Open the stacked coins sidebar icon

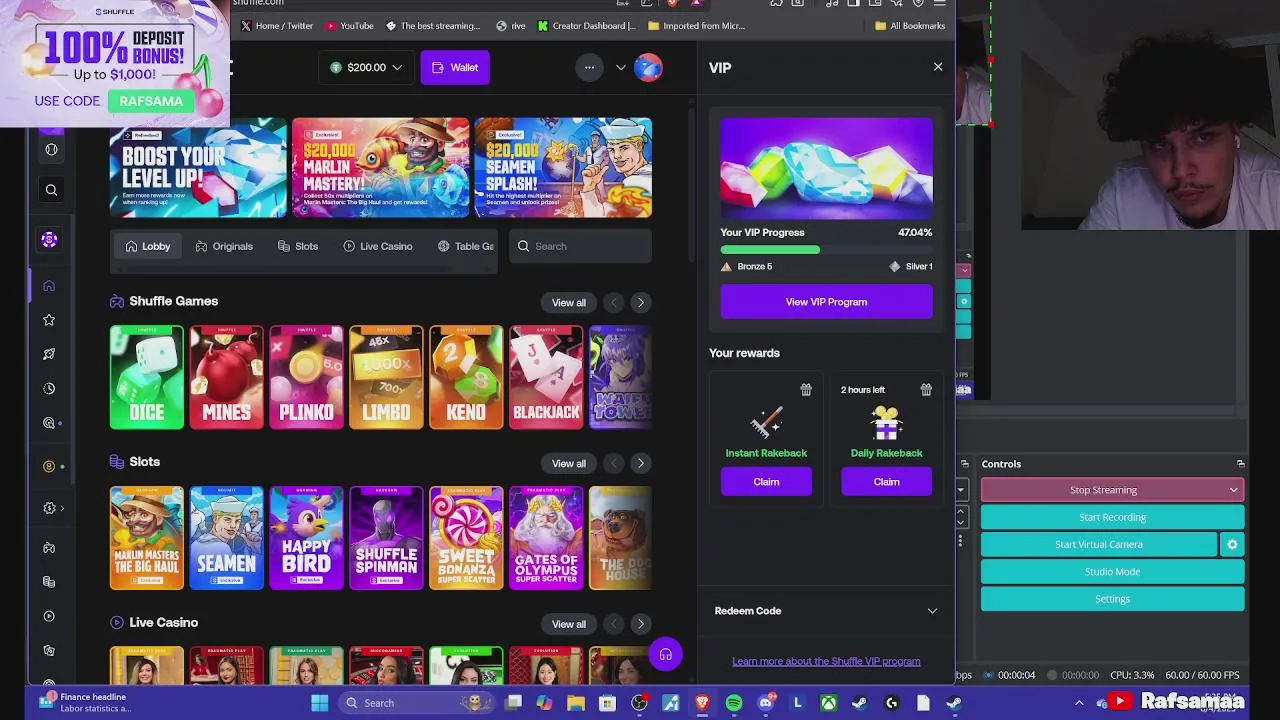pos(49,582)
